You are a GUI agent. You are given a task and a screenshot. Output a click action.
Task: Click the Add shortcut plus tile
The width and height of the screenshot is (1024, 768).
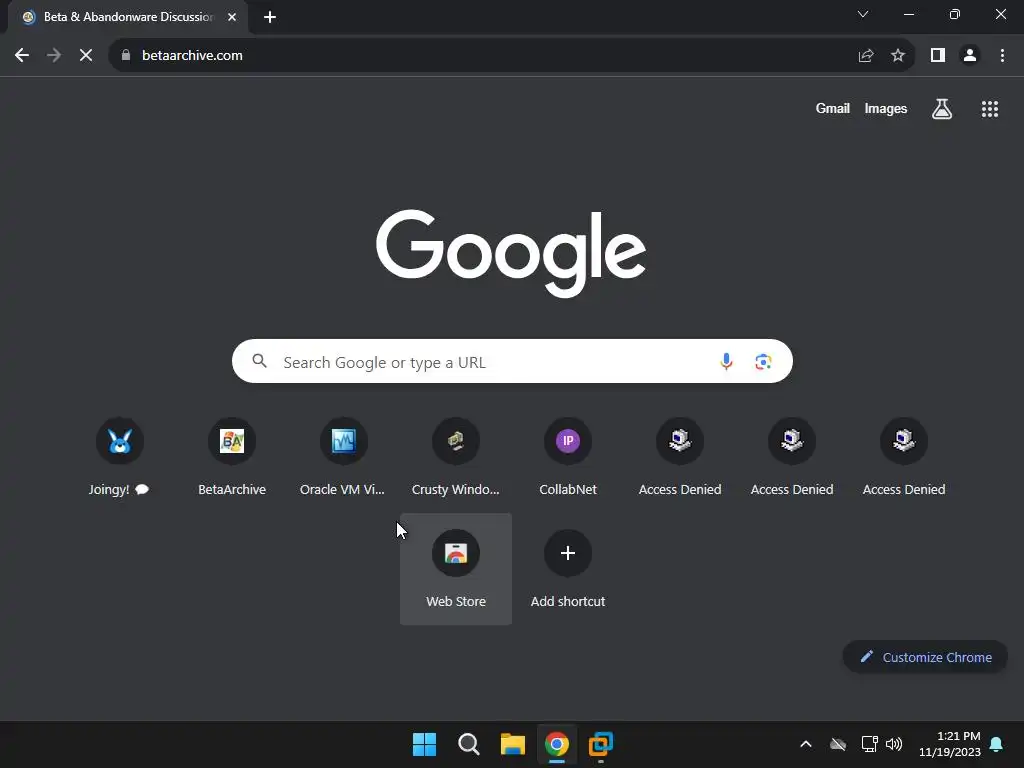pyautogui.click(x=568, y=569)
